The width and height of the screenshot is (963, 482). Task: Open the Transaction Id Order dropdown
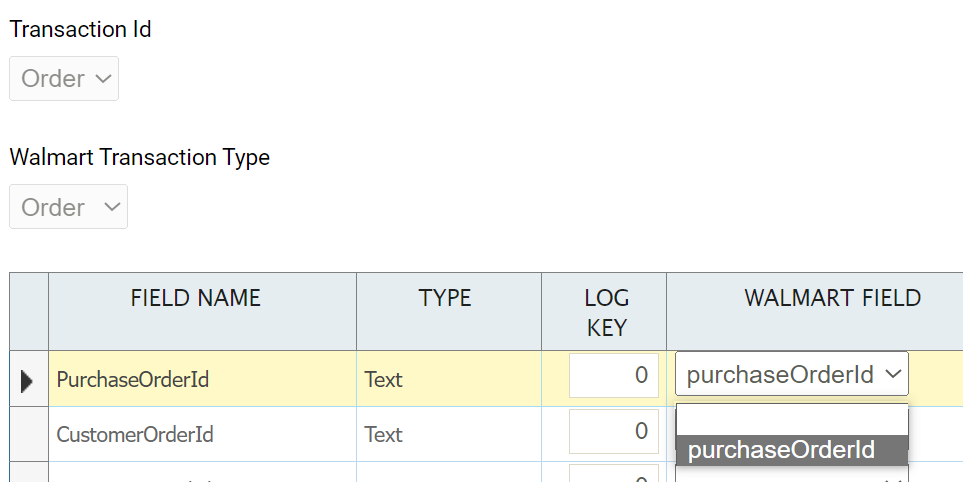(64, 79)
